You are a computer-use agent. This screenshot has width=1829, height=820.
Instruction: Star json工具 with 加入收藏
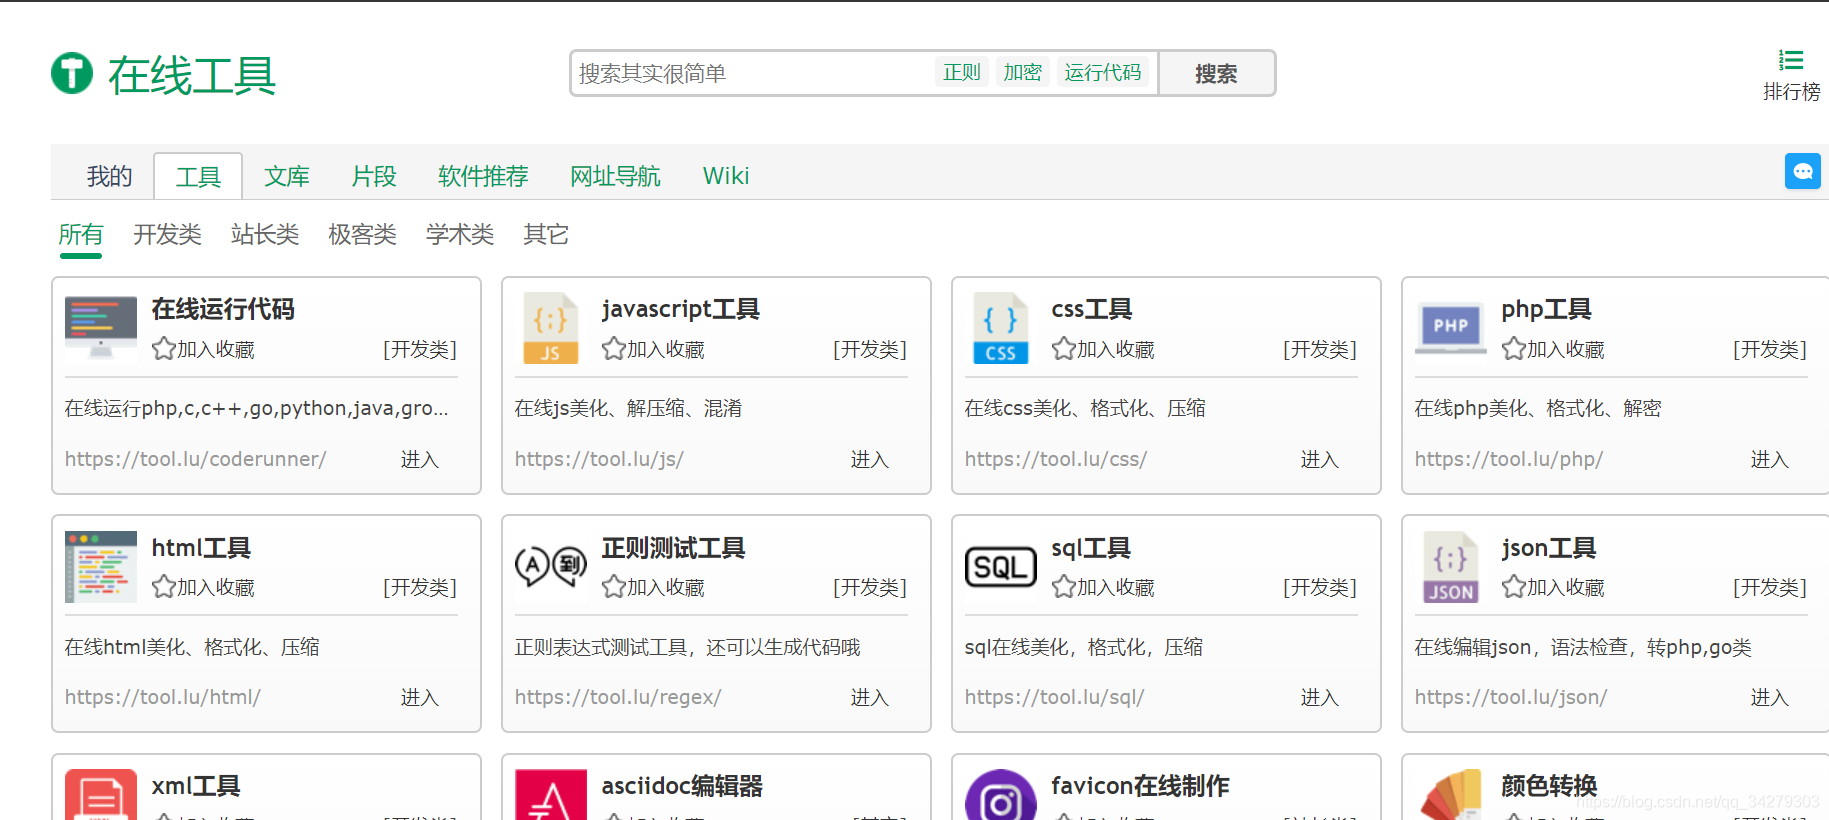click(x=1553, y=587)
